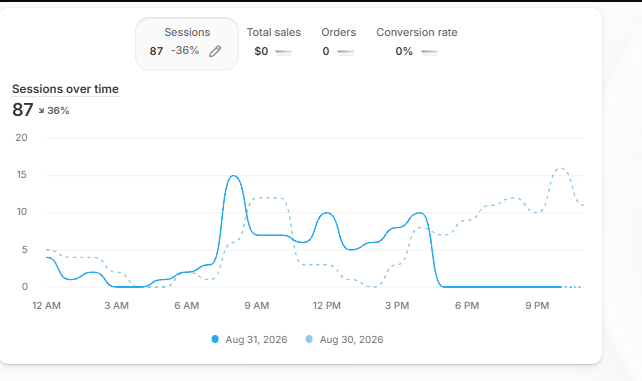The width and height of the screenshot is (642, 381).
Task: Click the large 87 sessions total
Action: click(23, 110)
